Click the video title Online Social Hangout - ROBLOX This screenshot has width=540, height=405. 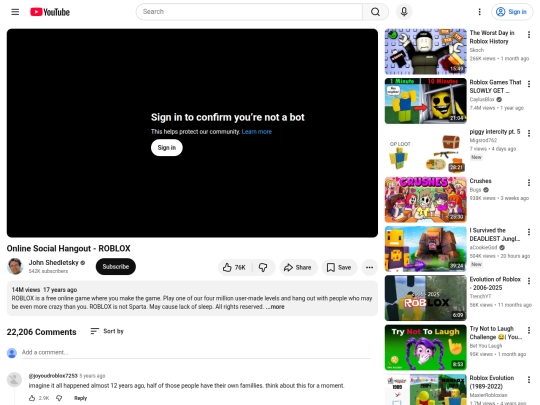coord(69,248)
